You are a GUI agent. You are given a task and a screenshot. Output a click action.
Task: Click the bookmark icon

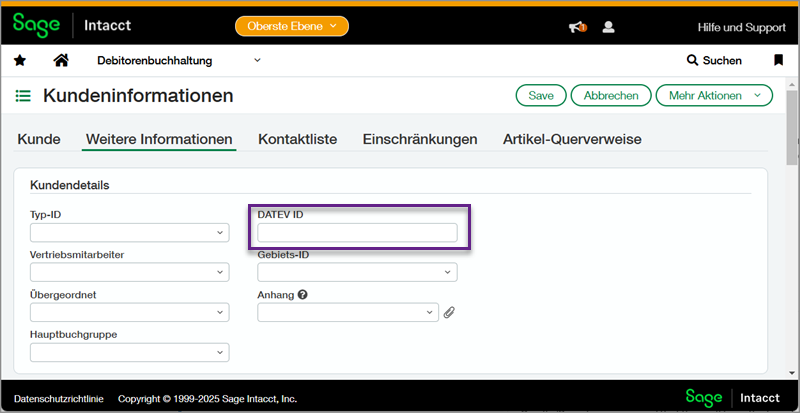(778, 61)
